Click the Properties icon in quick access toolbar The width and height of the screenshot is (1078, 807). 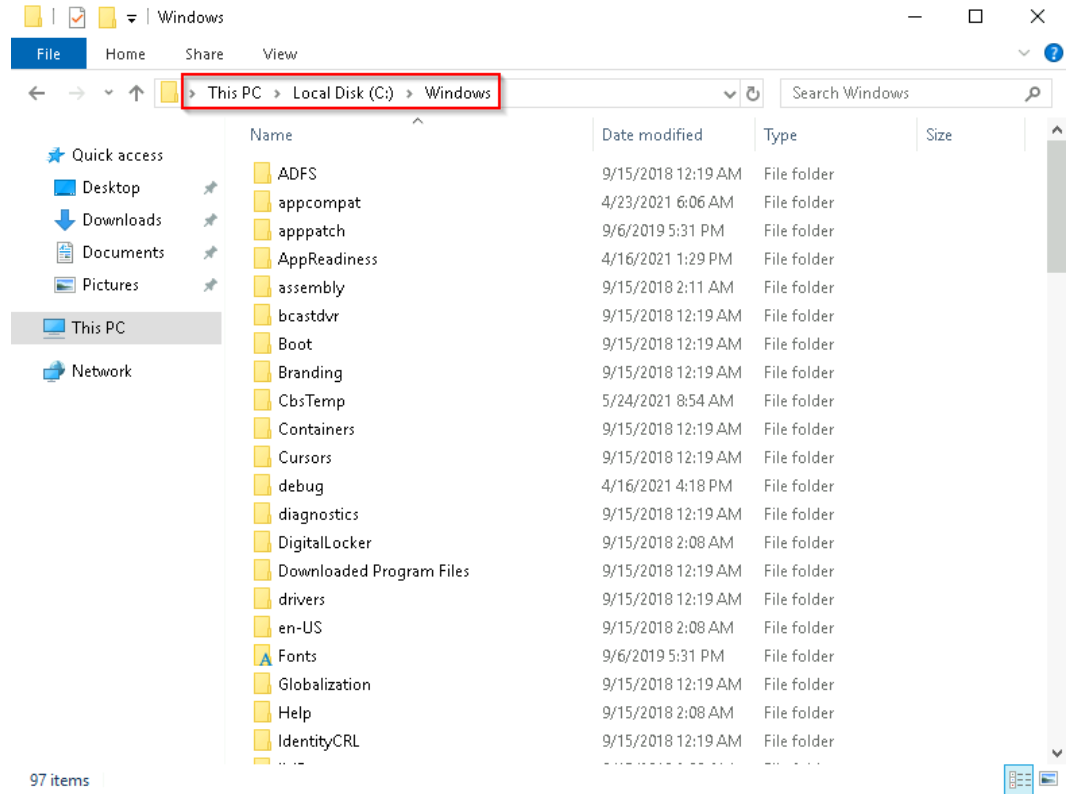tap(76, 17)
